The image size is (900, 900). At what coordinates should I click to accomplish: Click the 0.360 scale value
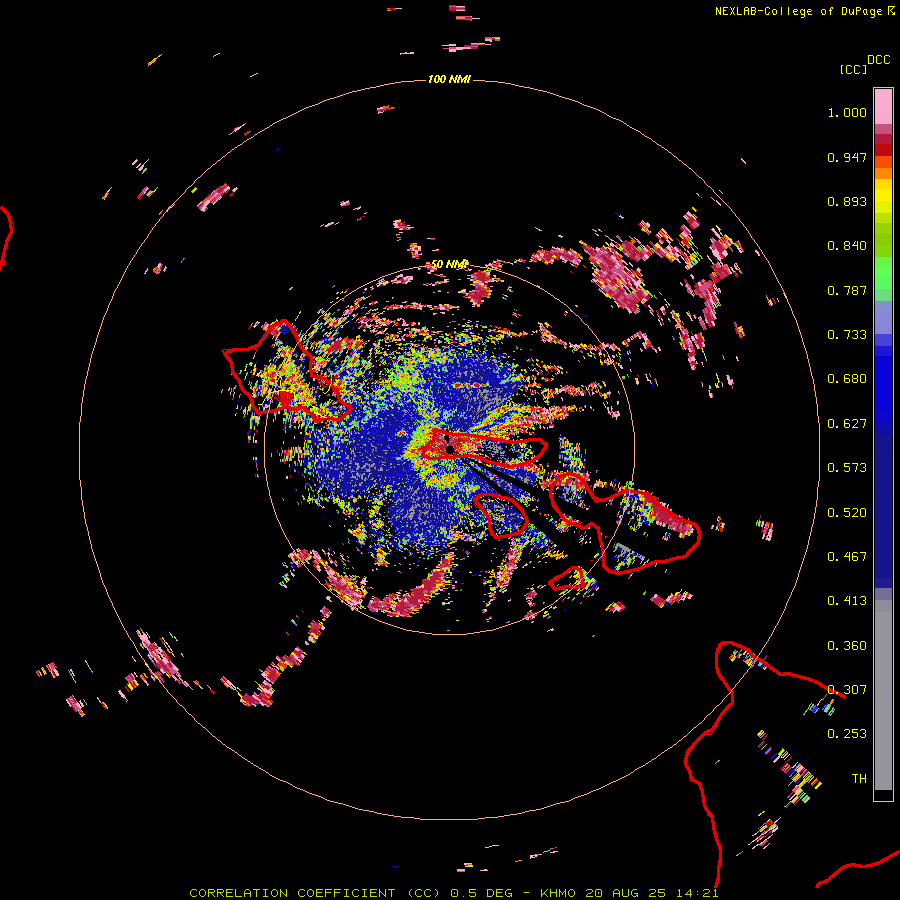(x=847, y=646)
